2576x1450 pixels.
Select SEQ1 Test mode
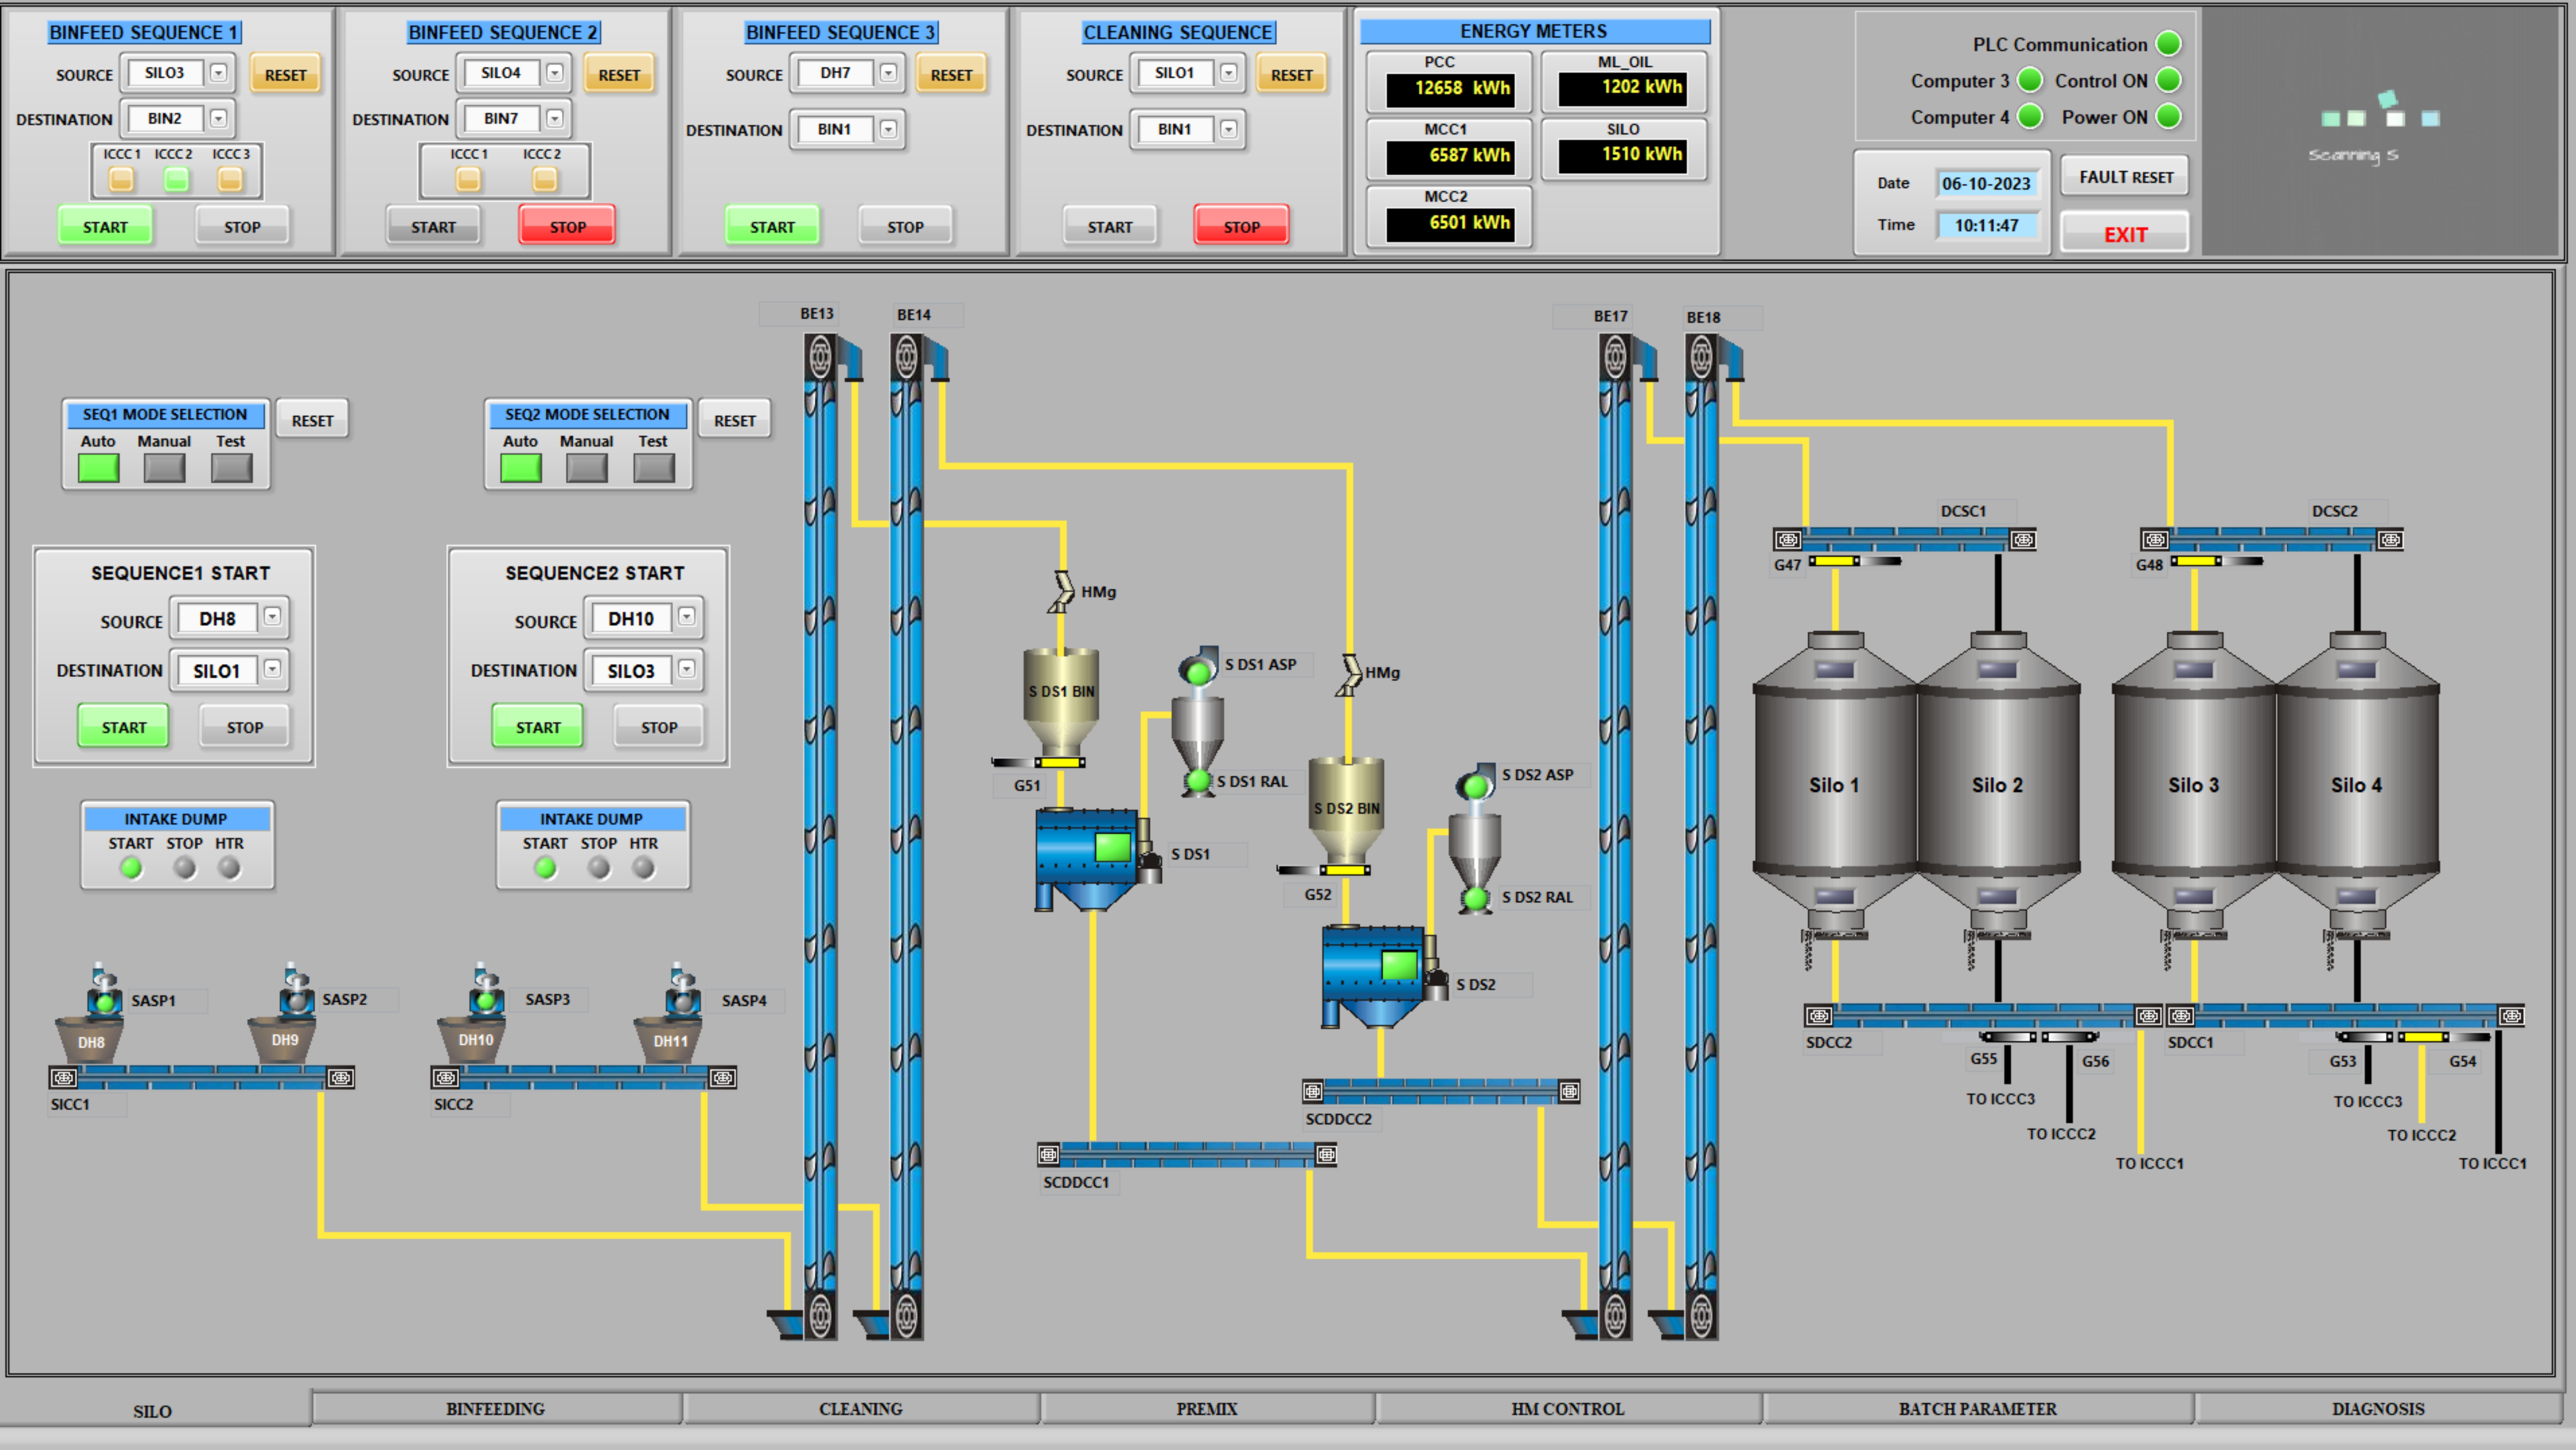(231, 468)
